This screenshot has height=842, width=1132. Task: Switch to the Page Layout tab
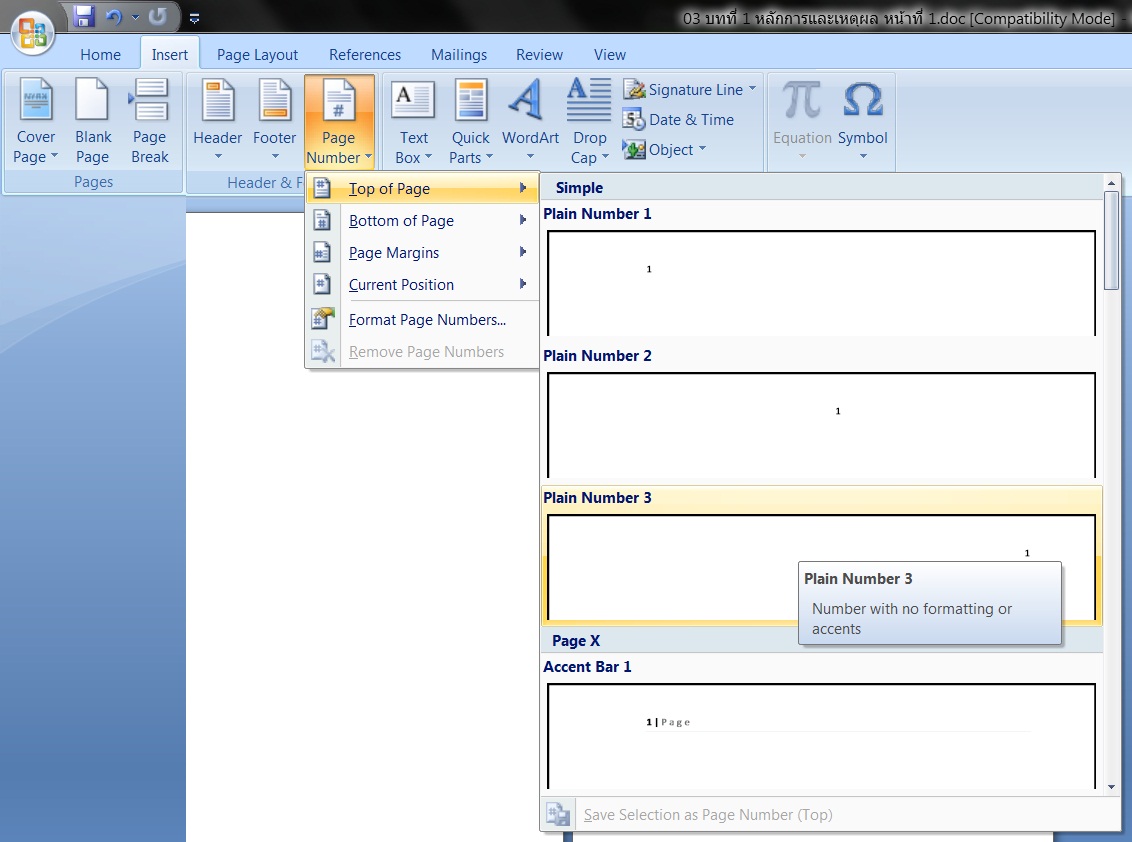257,55
